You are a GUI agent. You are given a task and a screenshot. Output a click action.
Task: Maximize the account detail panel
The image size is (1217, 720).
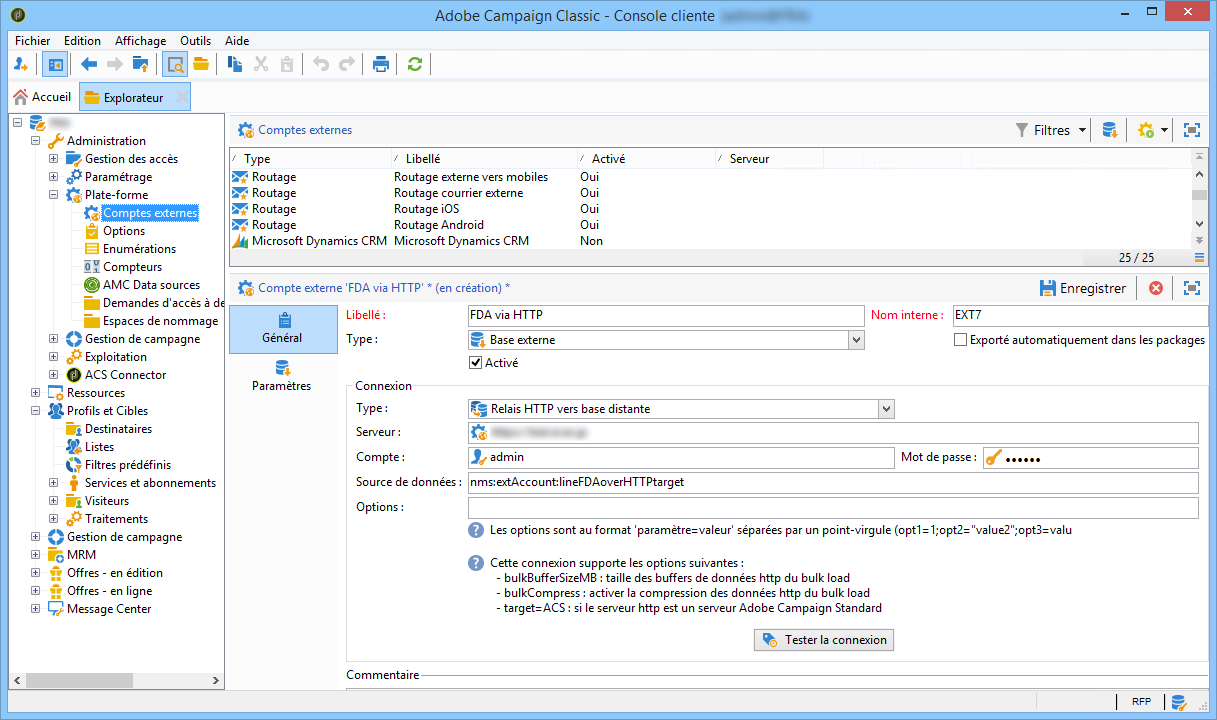coord(1191,288)
